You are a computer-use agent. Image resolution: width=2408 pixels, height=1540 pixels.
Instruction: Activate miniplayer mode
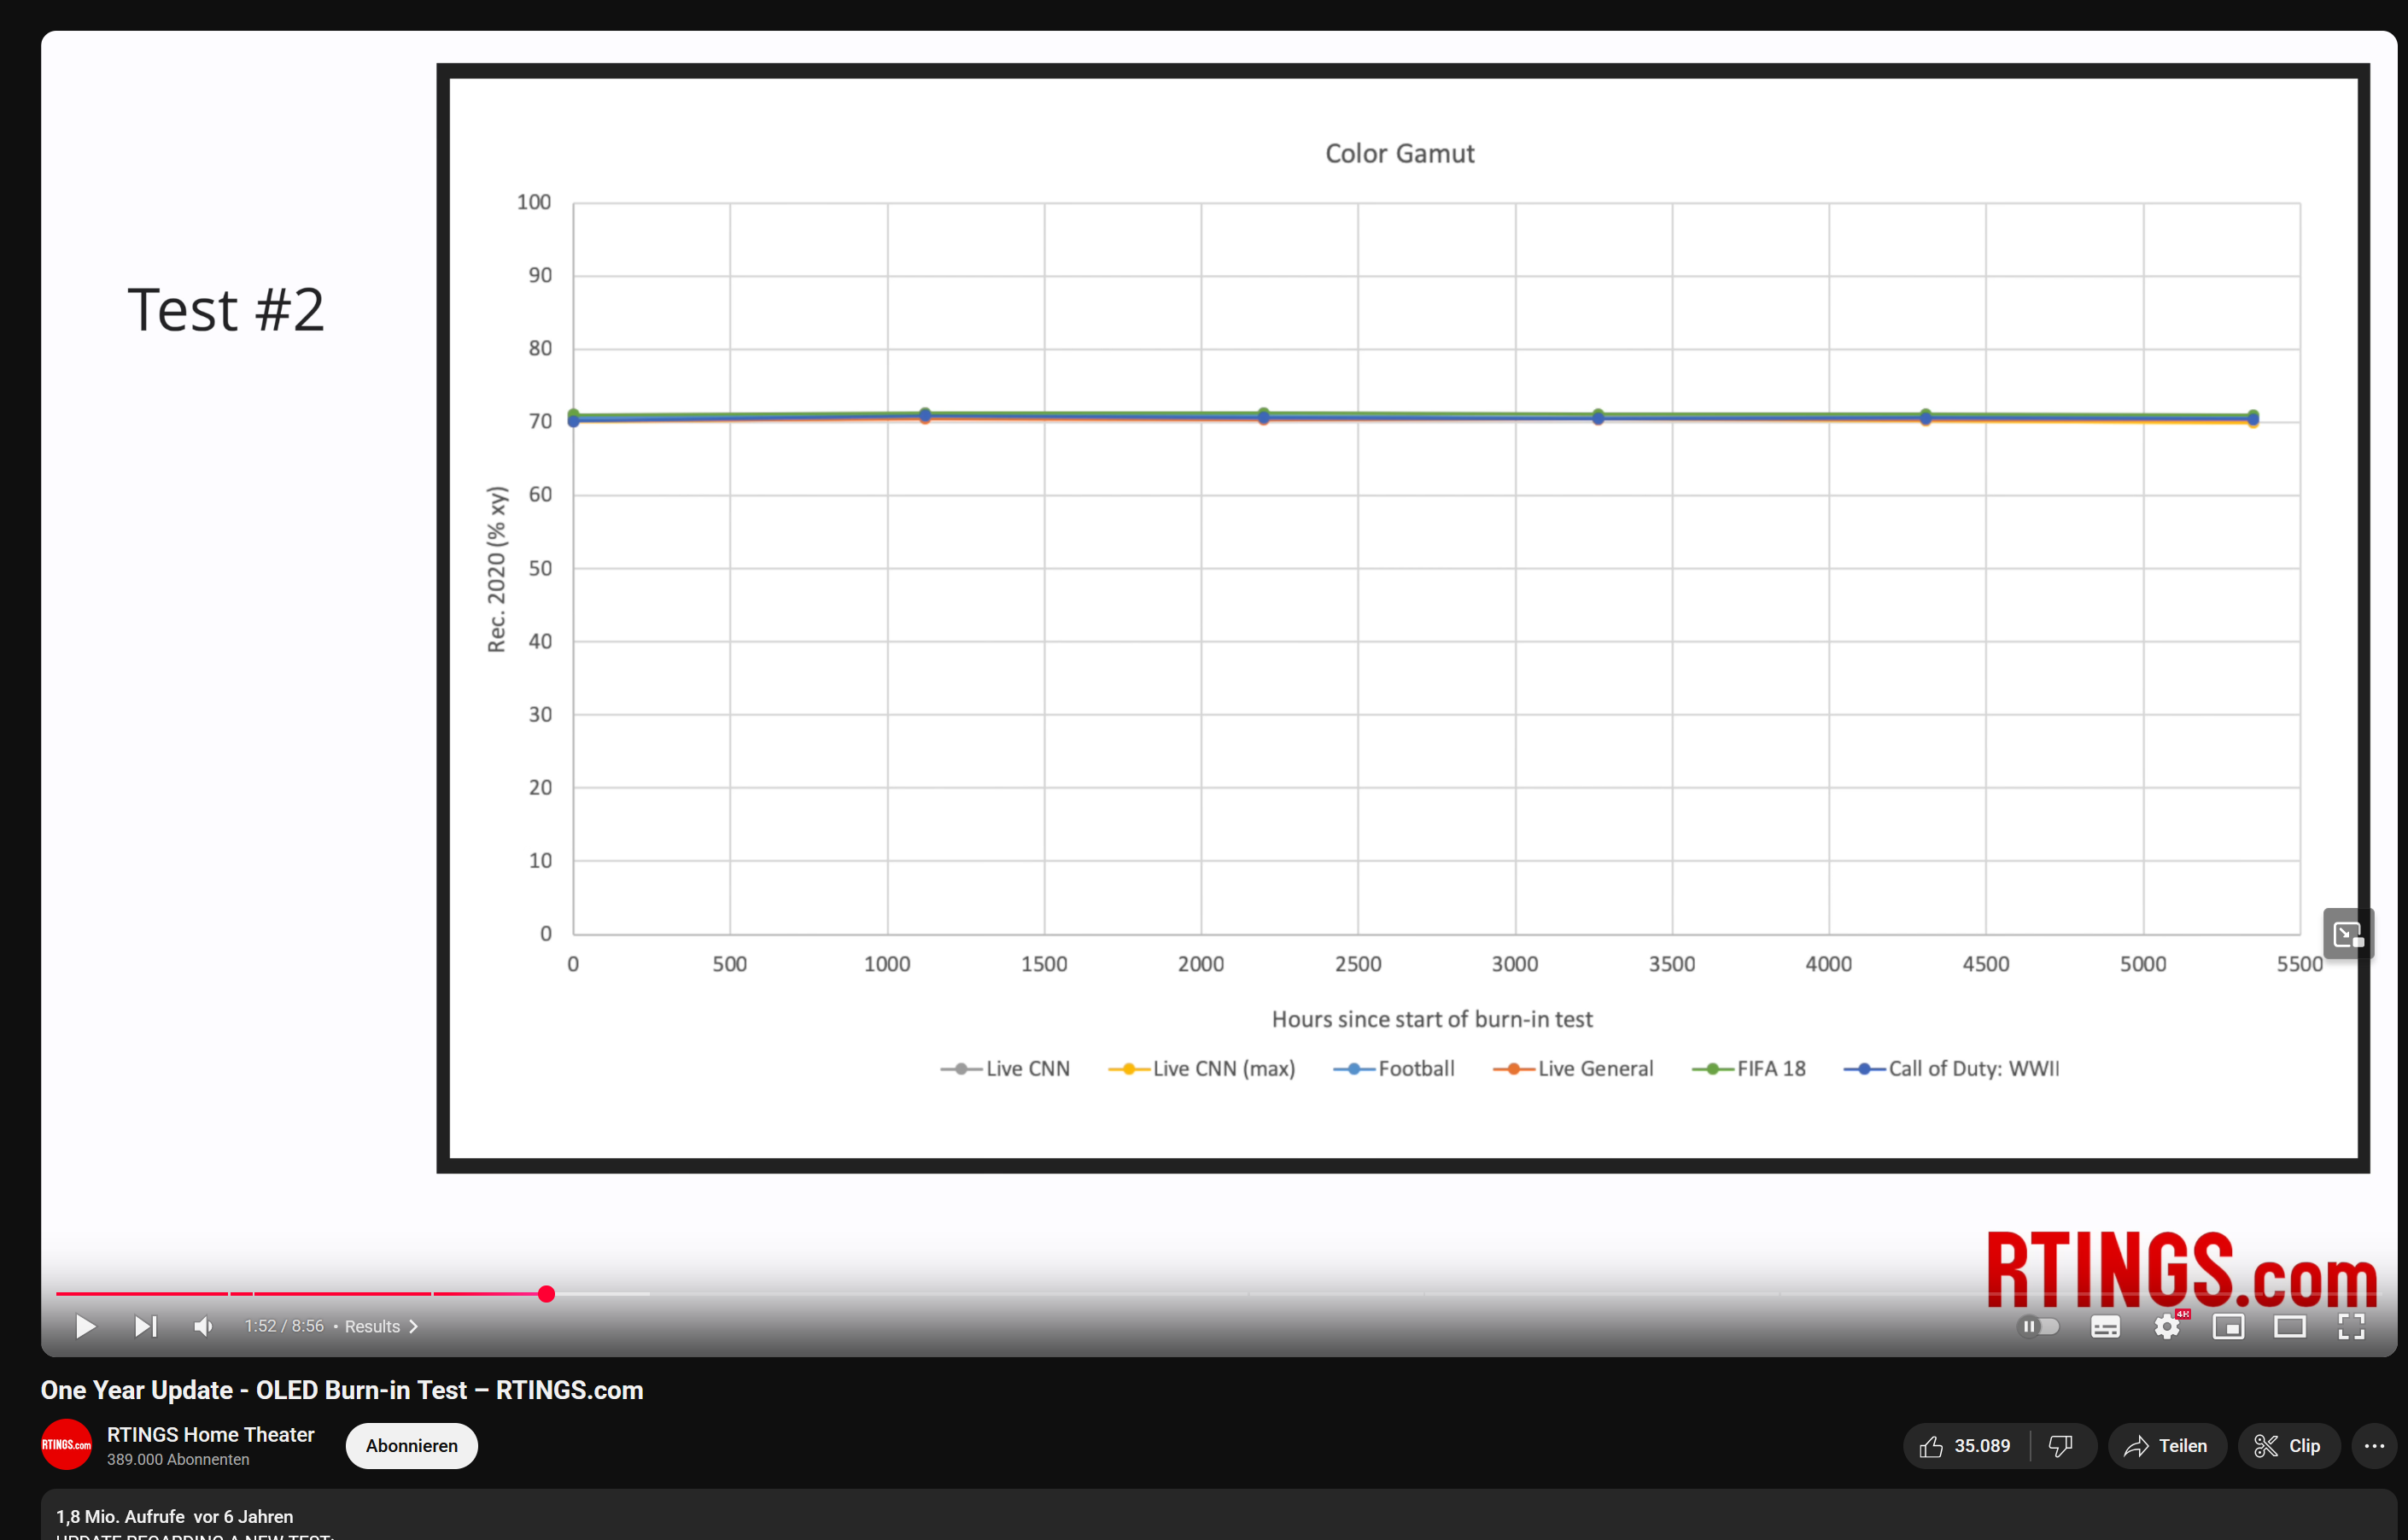2229,1326
